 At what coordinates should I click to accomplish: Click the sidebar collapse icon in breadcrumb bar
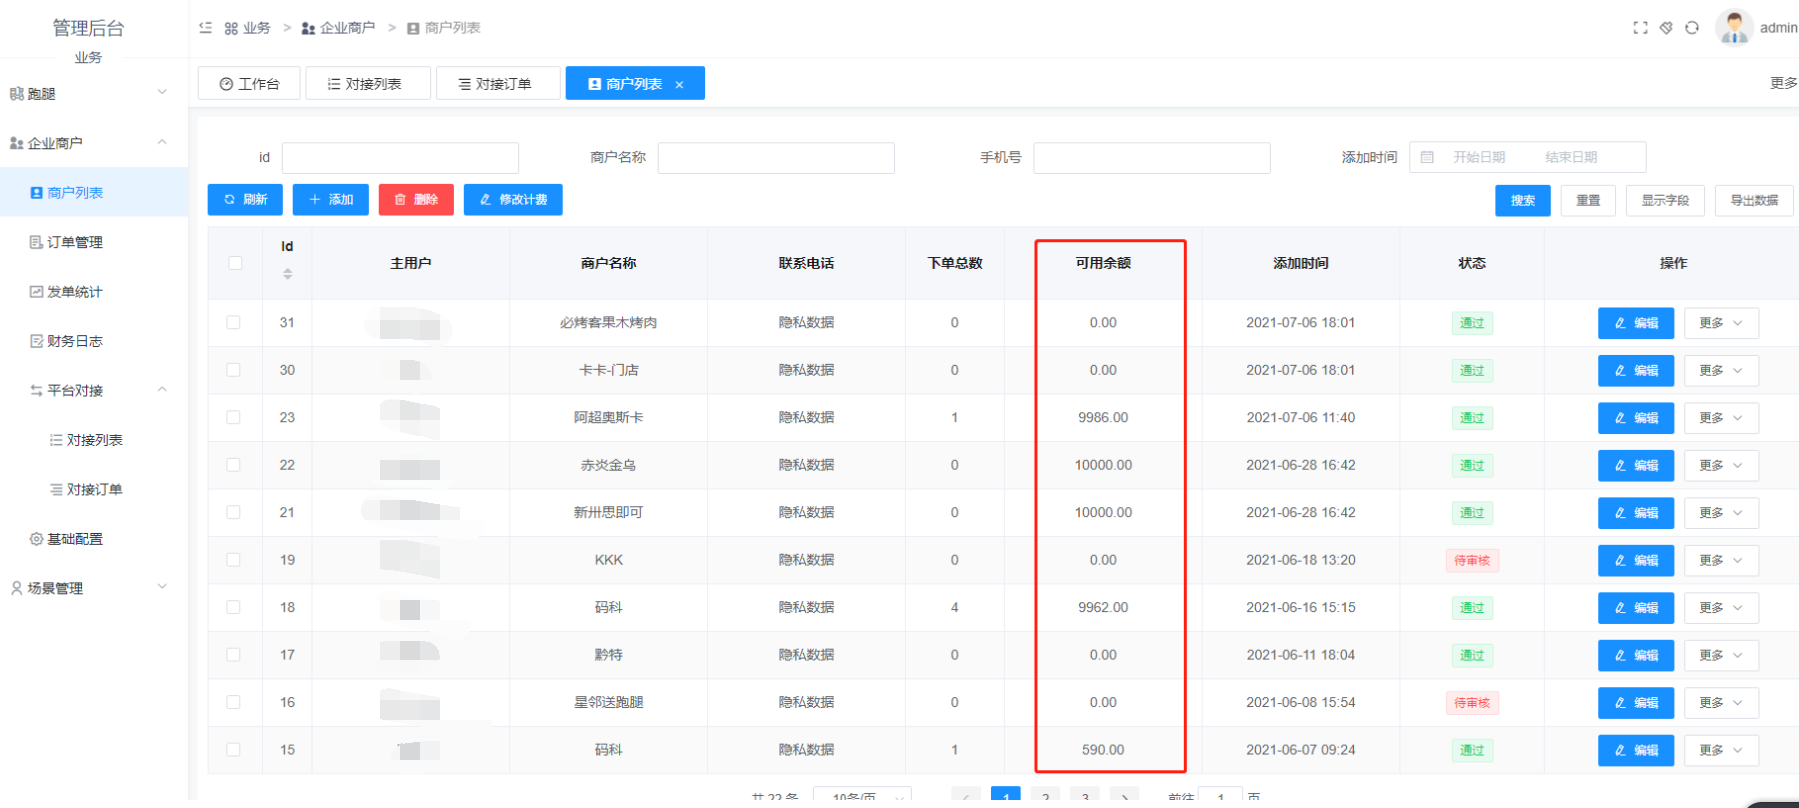206,28
